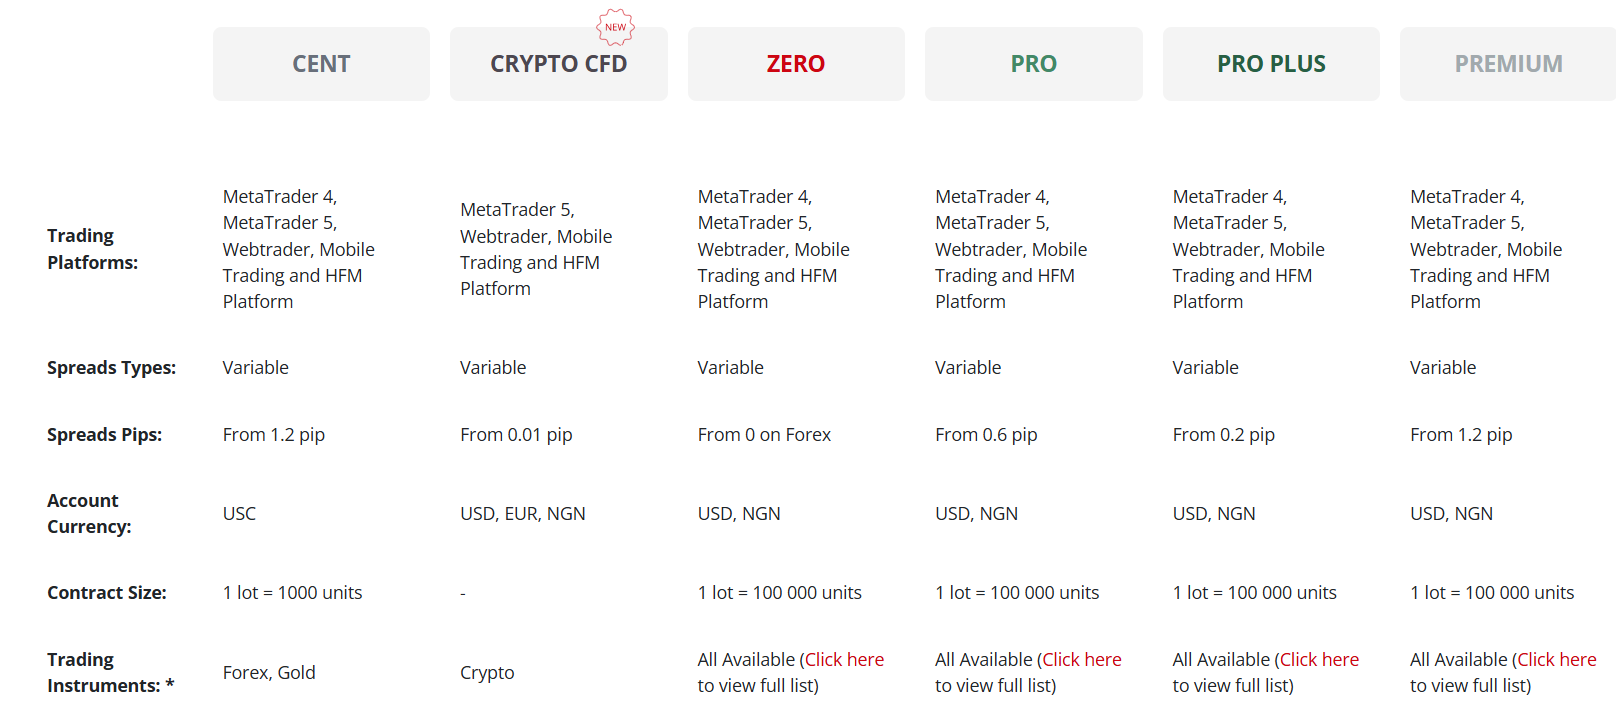This screenshot has height=704, width=1616.
Task: Open PRO PLUS column 'Click here' link
Action: [1319, 660]
